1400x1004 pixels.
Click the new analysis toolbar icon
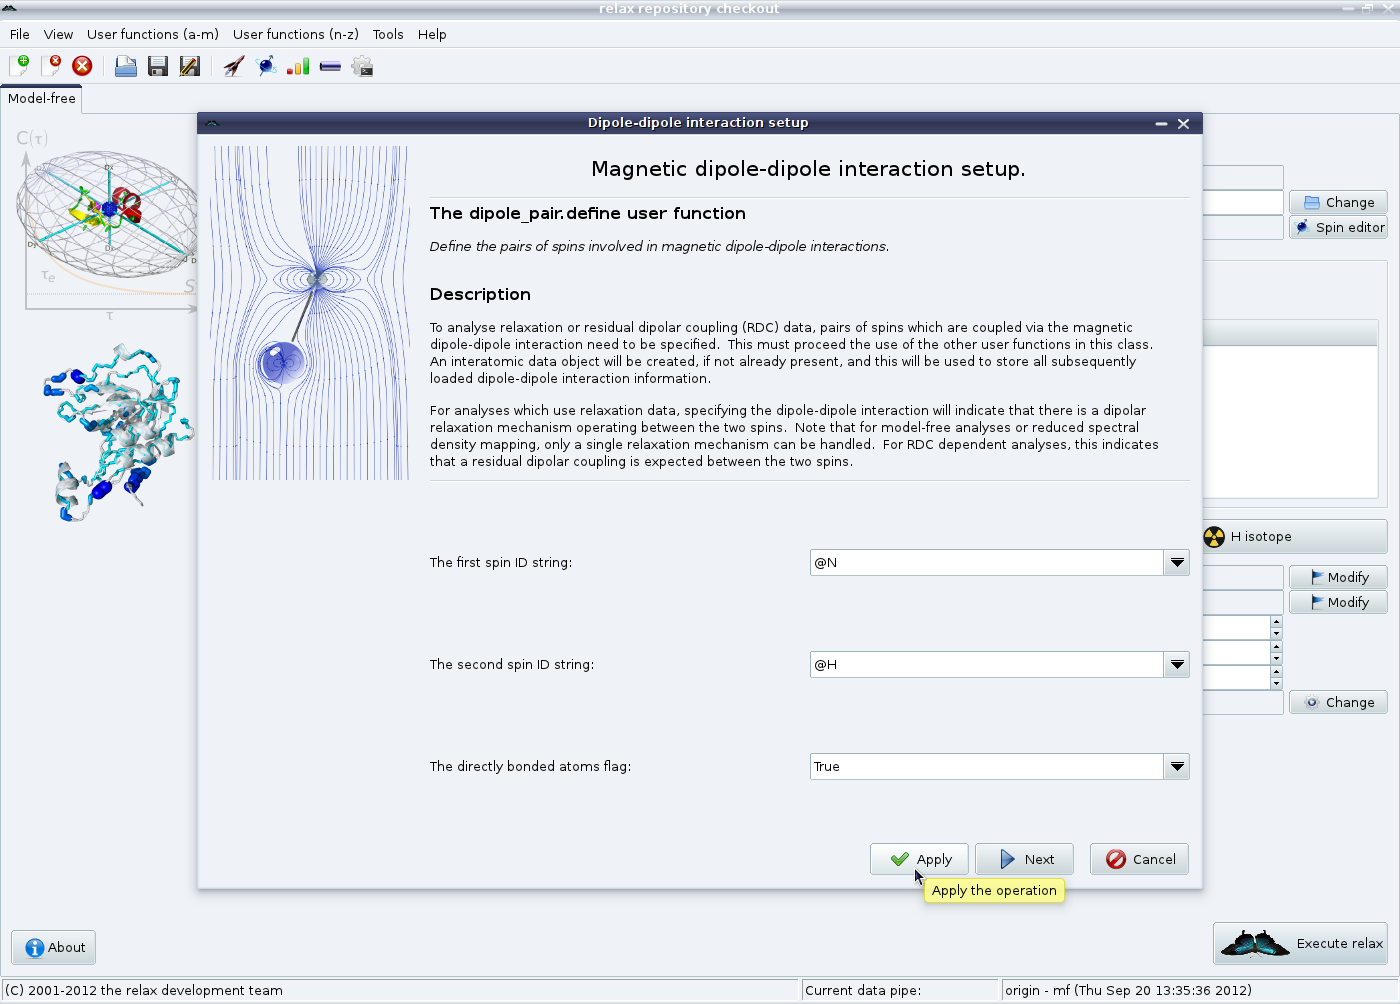tap(19, 66)
